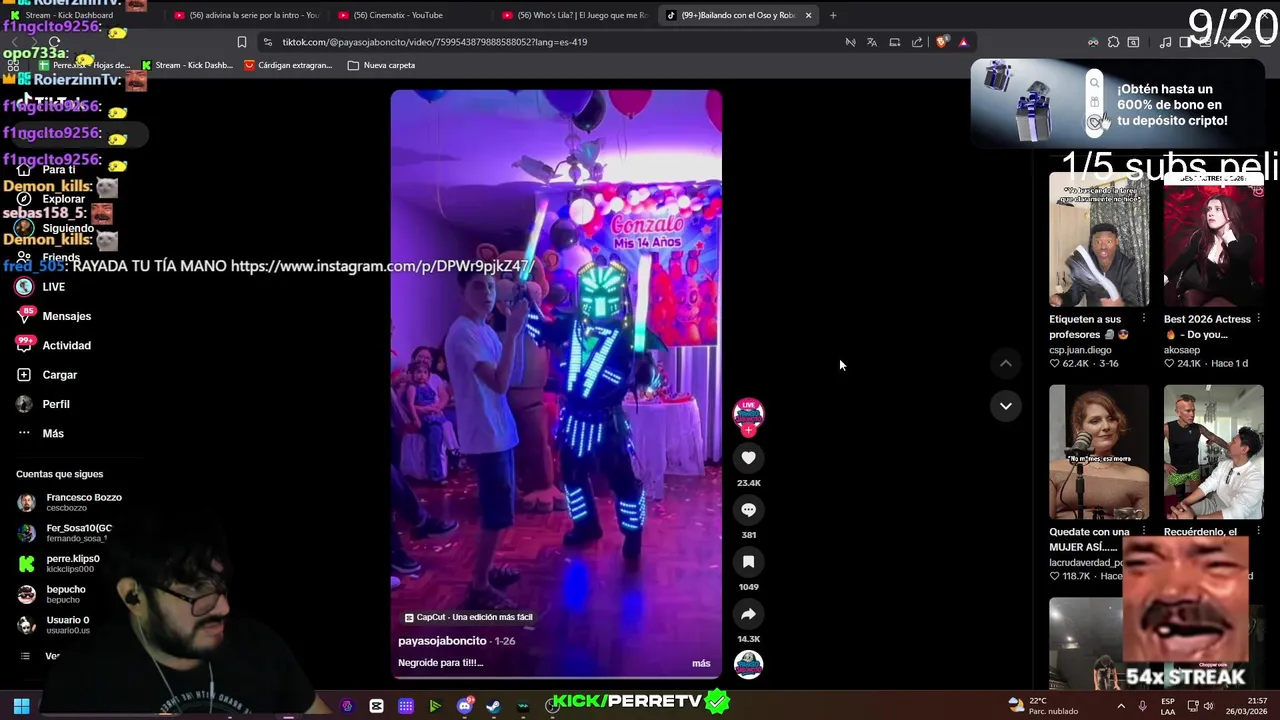Screen dimensions: 1280x720
Task: Open Brave Shields lion icon
Action: click(941, 42)
